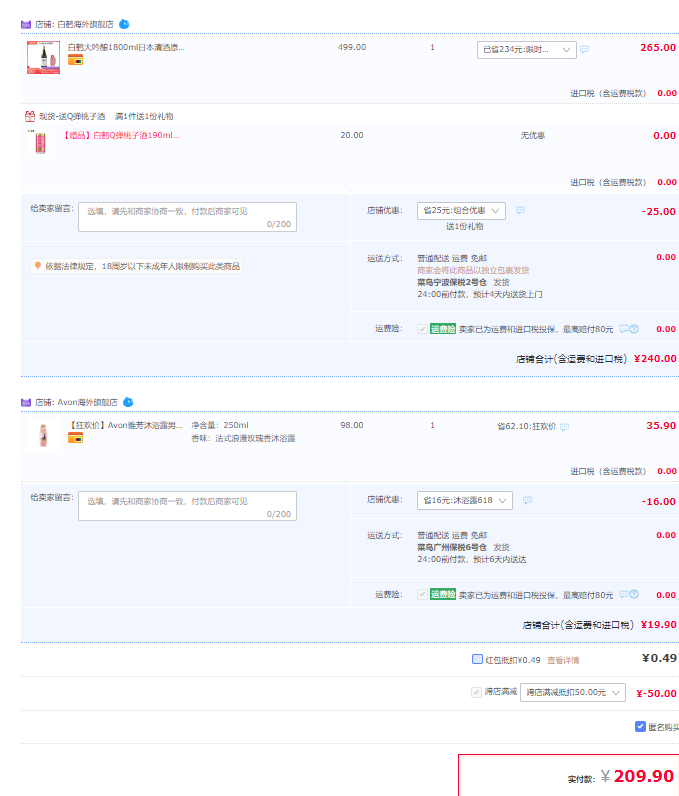The image size is (679, 796).
Task: Click the Tmall icon beside Avon海外旗舰店
Action: [26, 403]
